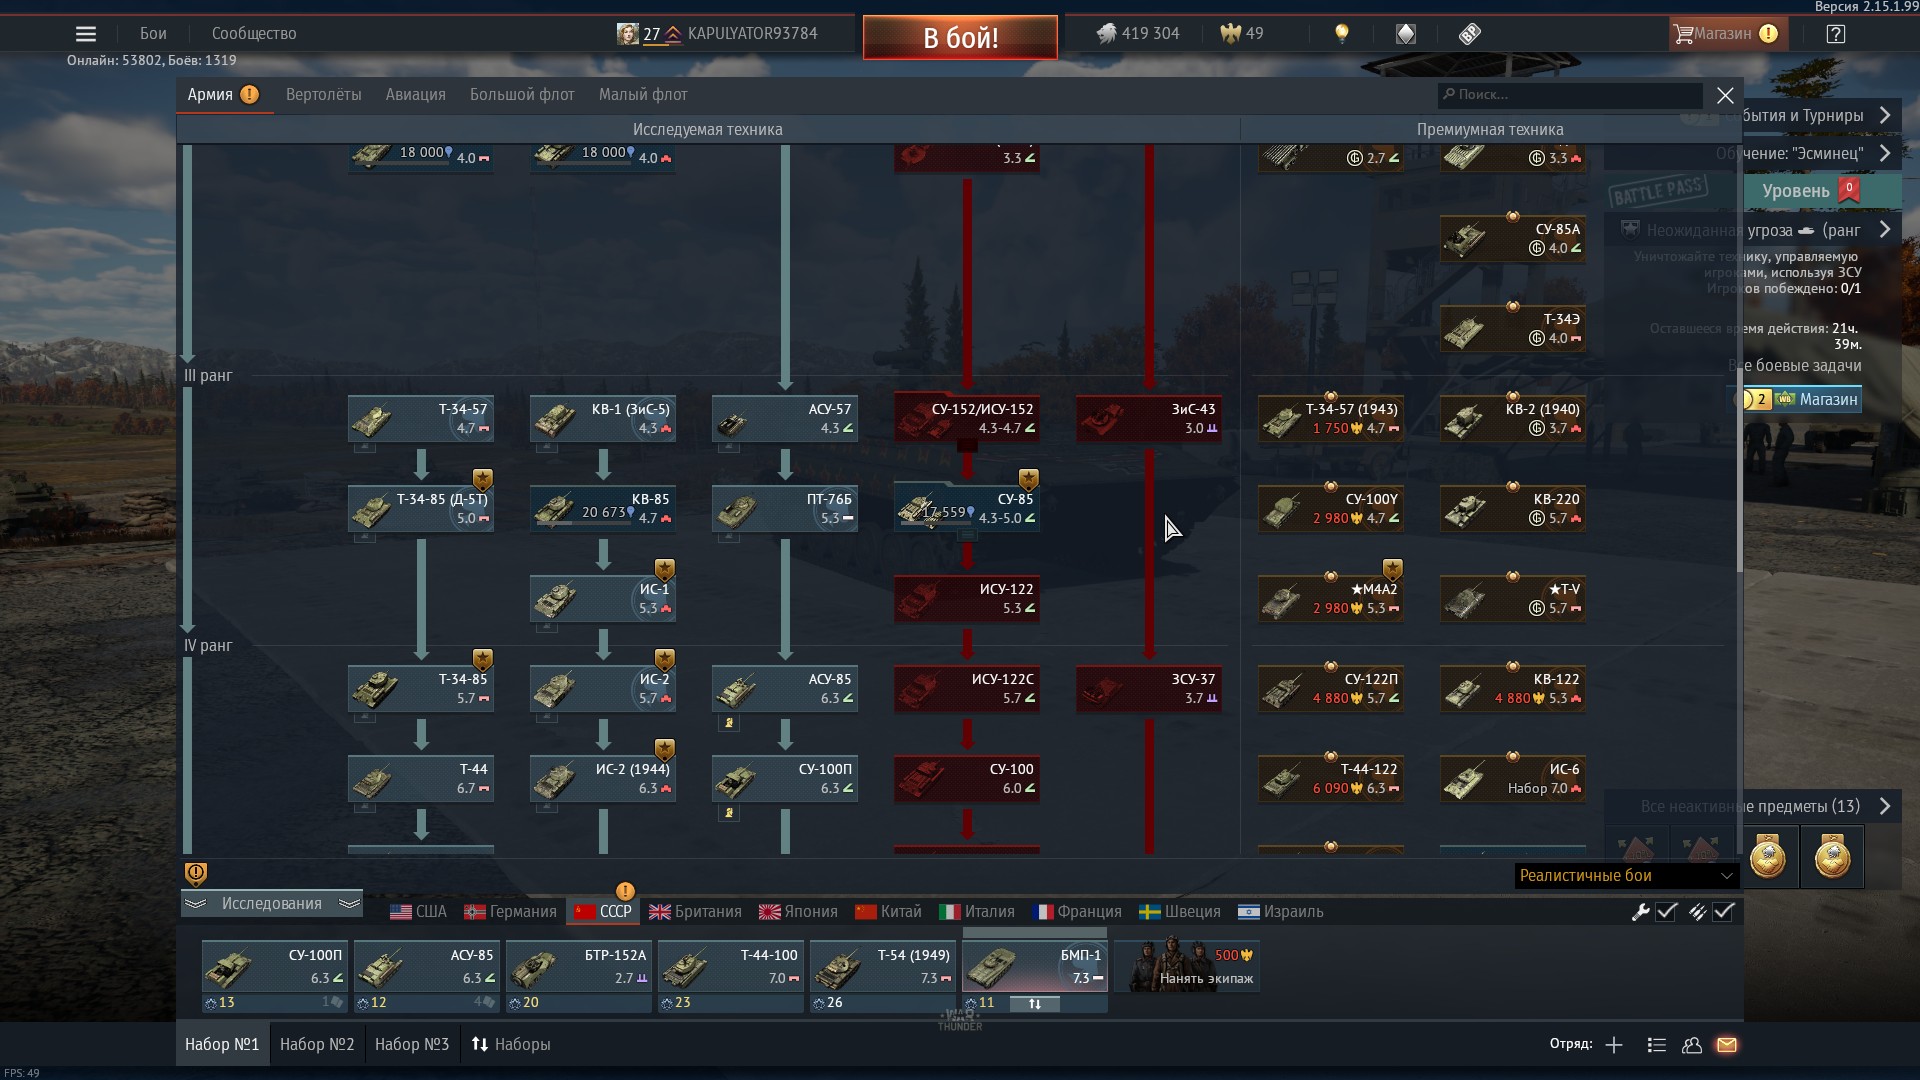Open the Обучение: Эсминец arrow
This screenshot has width=1920, height=1080.
tap(1885, 153)
